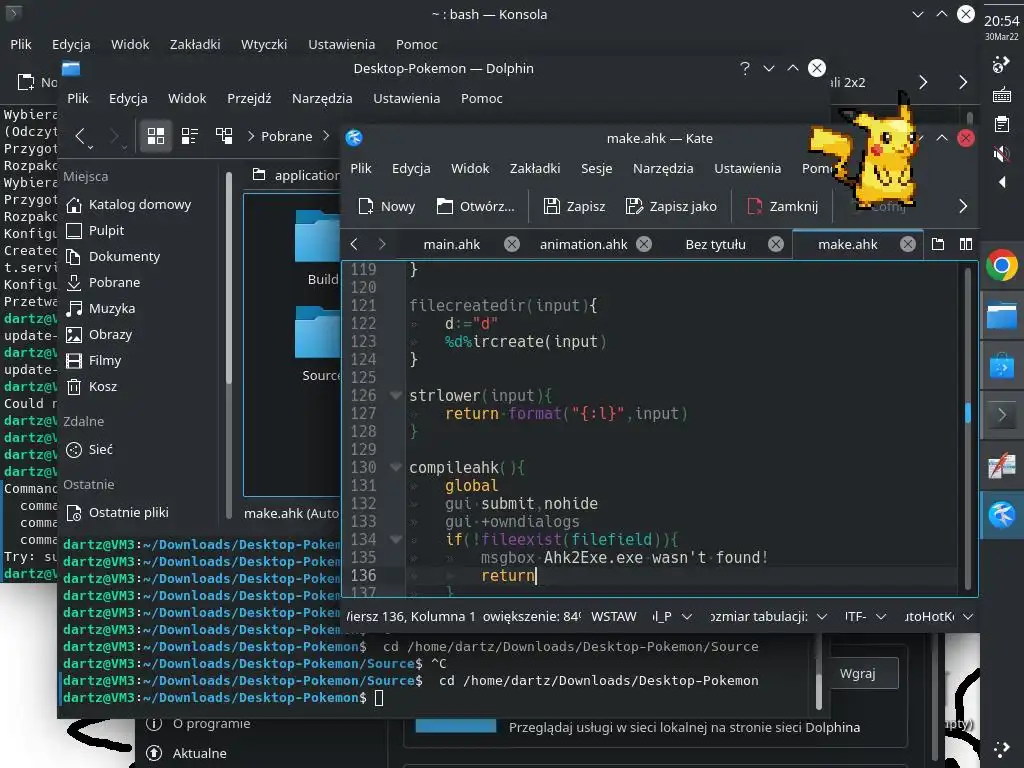Click file manager icon in side panel
Viewport: 1024px width, 768px height.
(1001, 316)
